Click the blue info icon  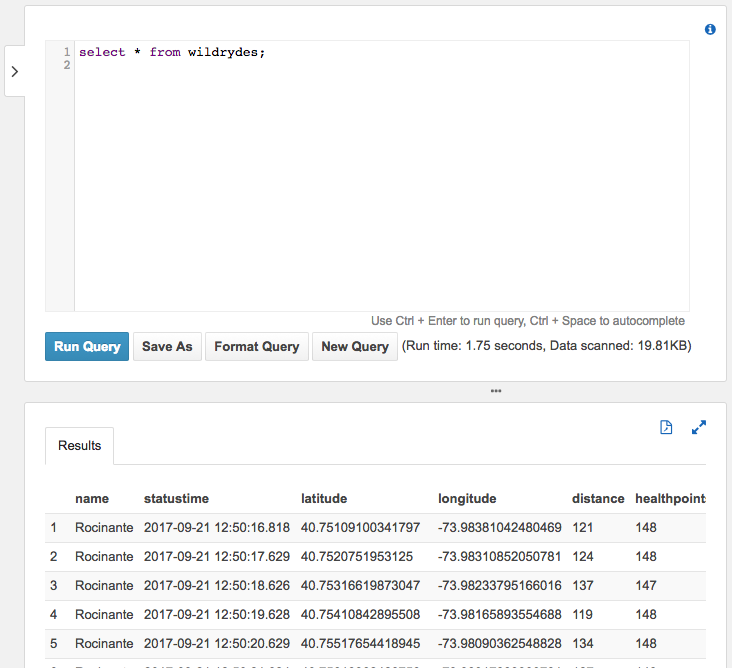(710, 29)
